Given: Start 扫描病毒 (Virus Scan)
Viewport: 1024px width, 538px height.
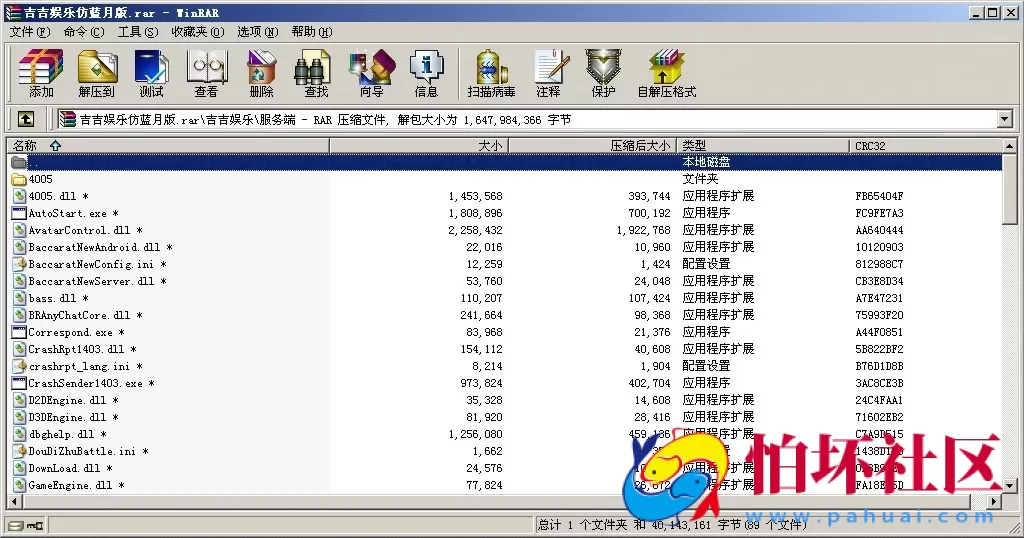Looking at the screenshot, I should 491,73.
